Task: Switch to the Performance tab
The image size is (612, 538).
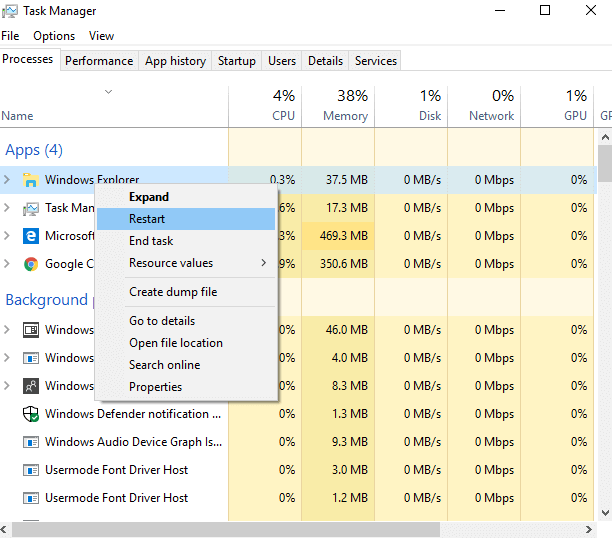Action: [x=99, y=61]
